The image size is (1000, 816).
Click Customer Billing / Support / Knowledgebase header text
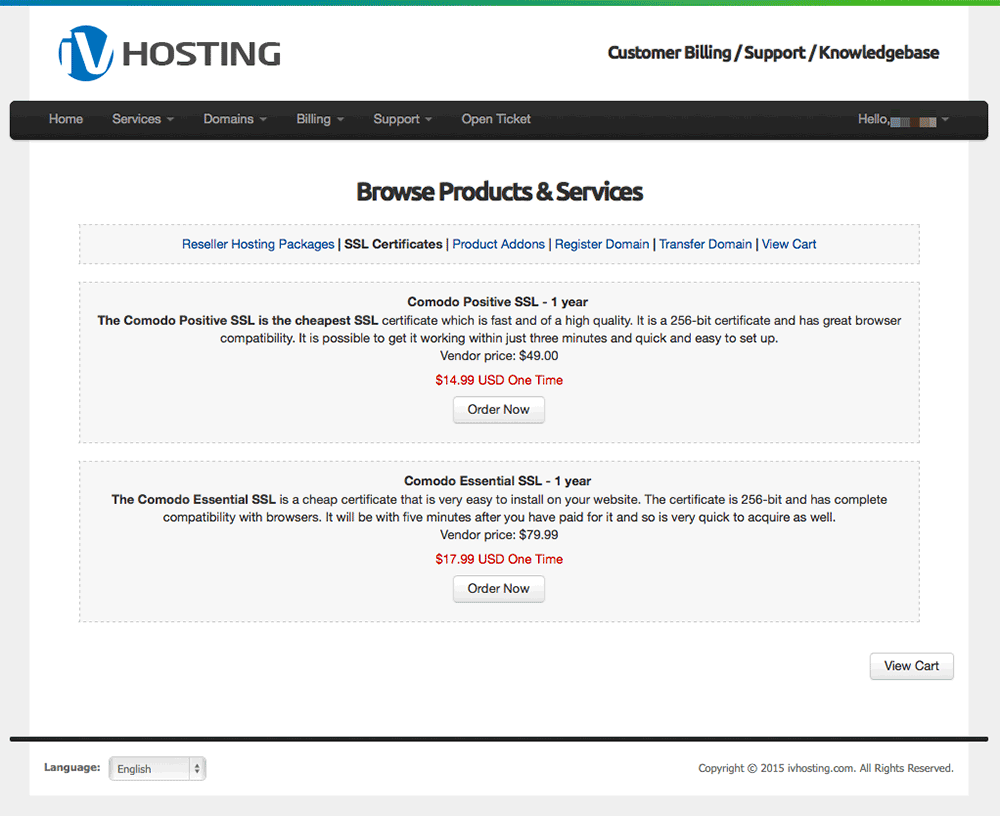click(773, 53)
